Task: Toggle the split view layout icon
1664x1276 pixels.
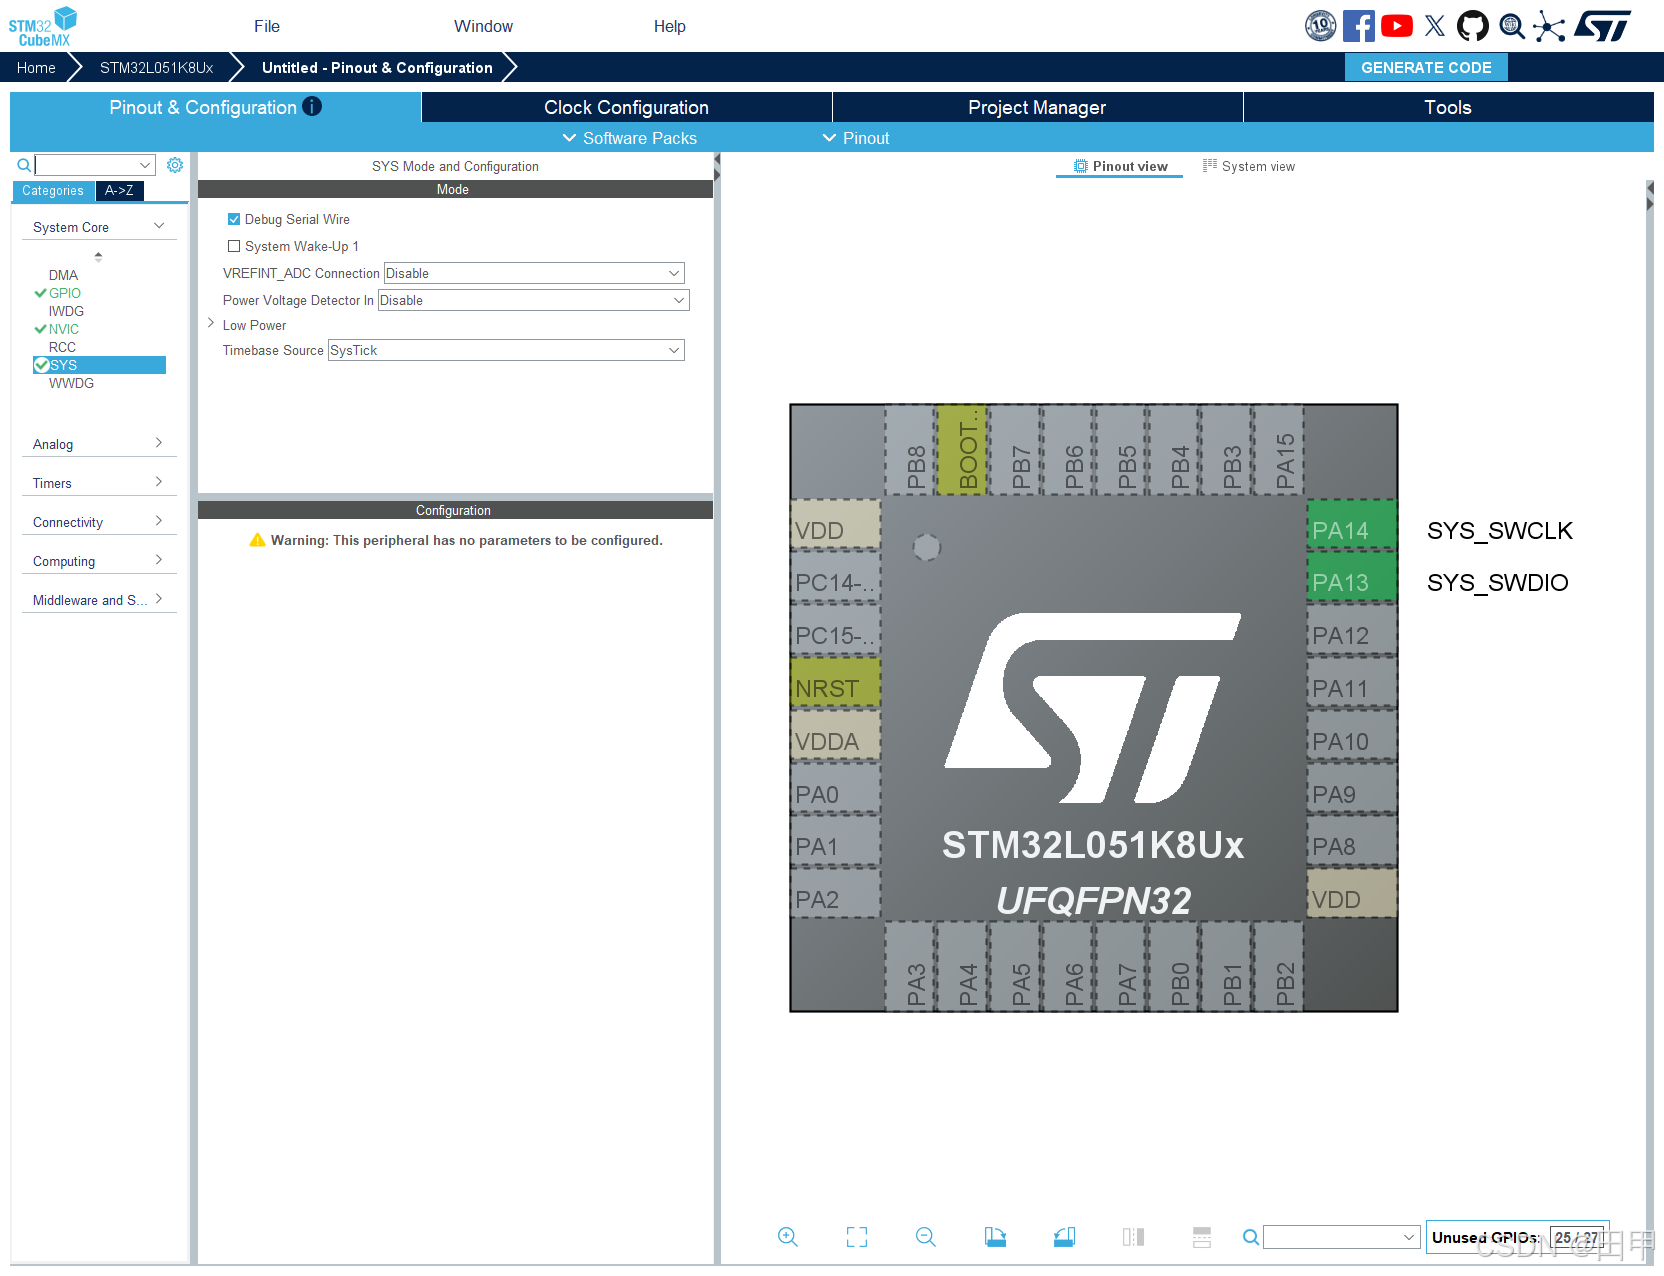Action: (x=1133, y=1237)
